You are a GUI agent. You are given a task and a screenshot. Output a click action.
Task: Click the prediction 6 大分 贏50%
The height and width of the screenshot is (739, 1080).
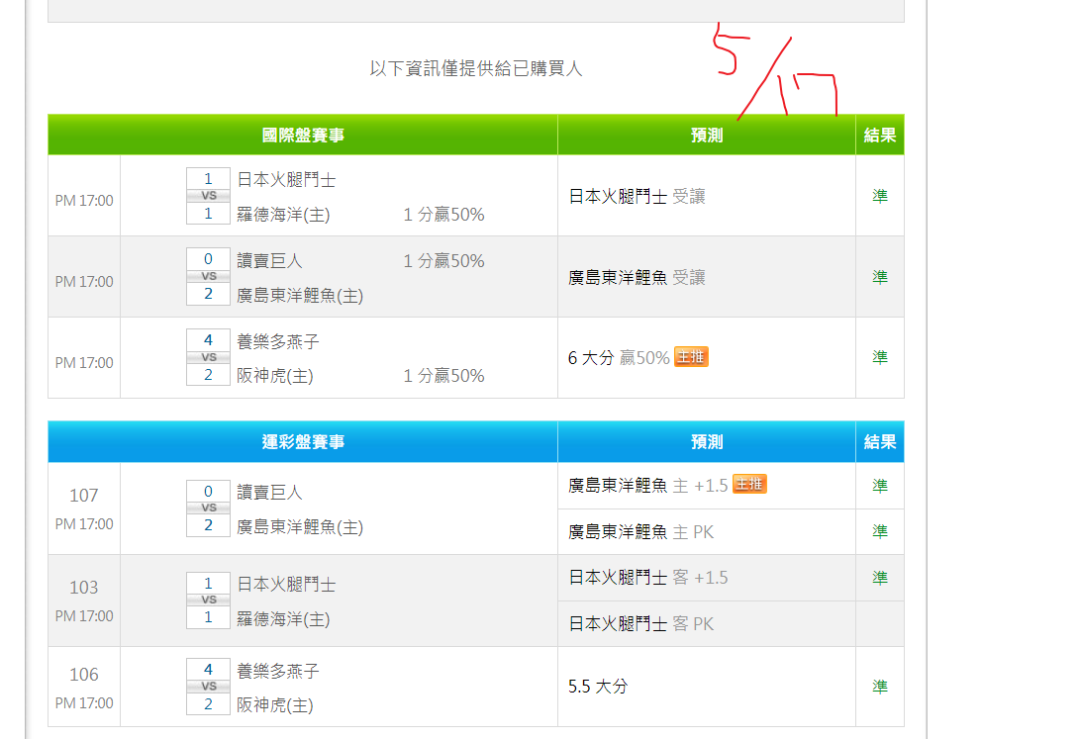click(619, 357)
